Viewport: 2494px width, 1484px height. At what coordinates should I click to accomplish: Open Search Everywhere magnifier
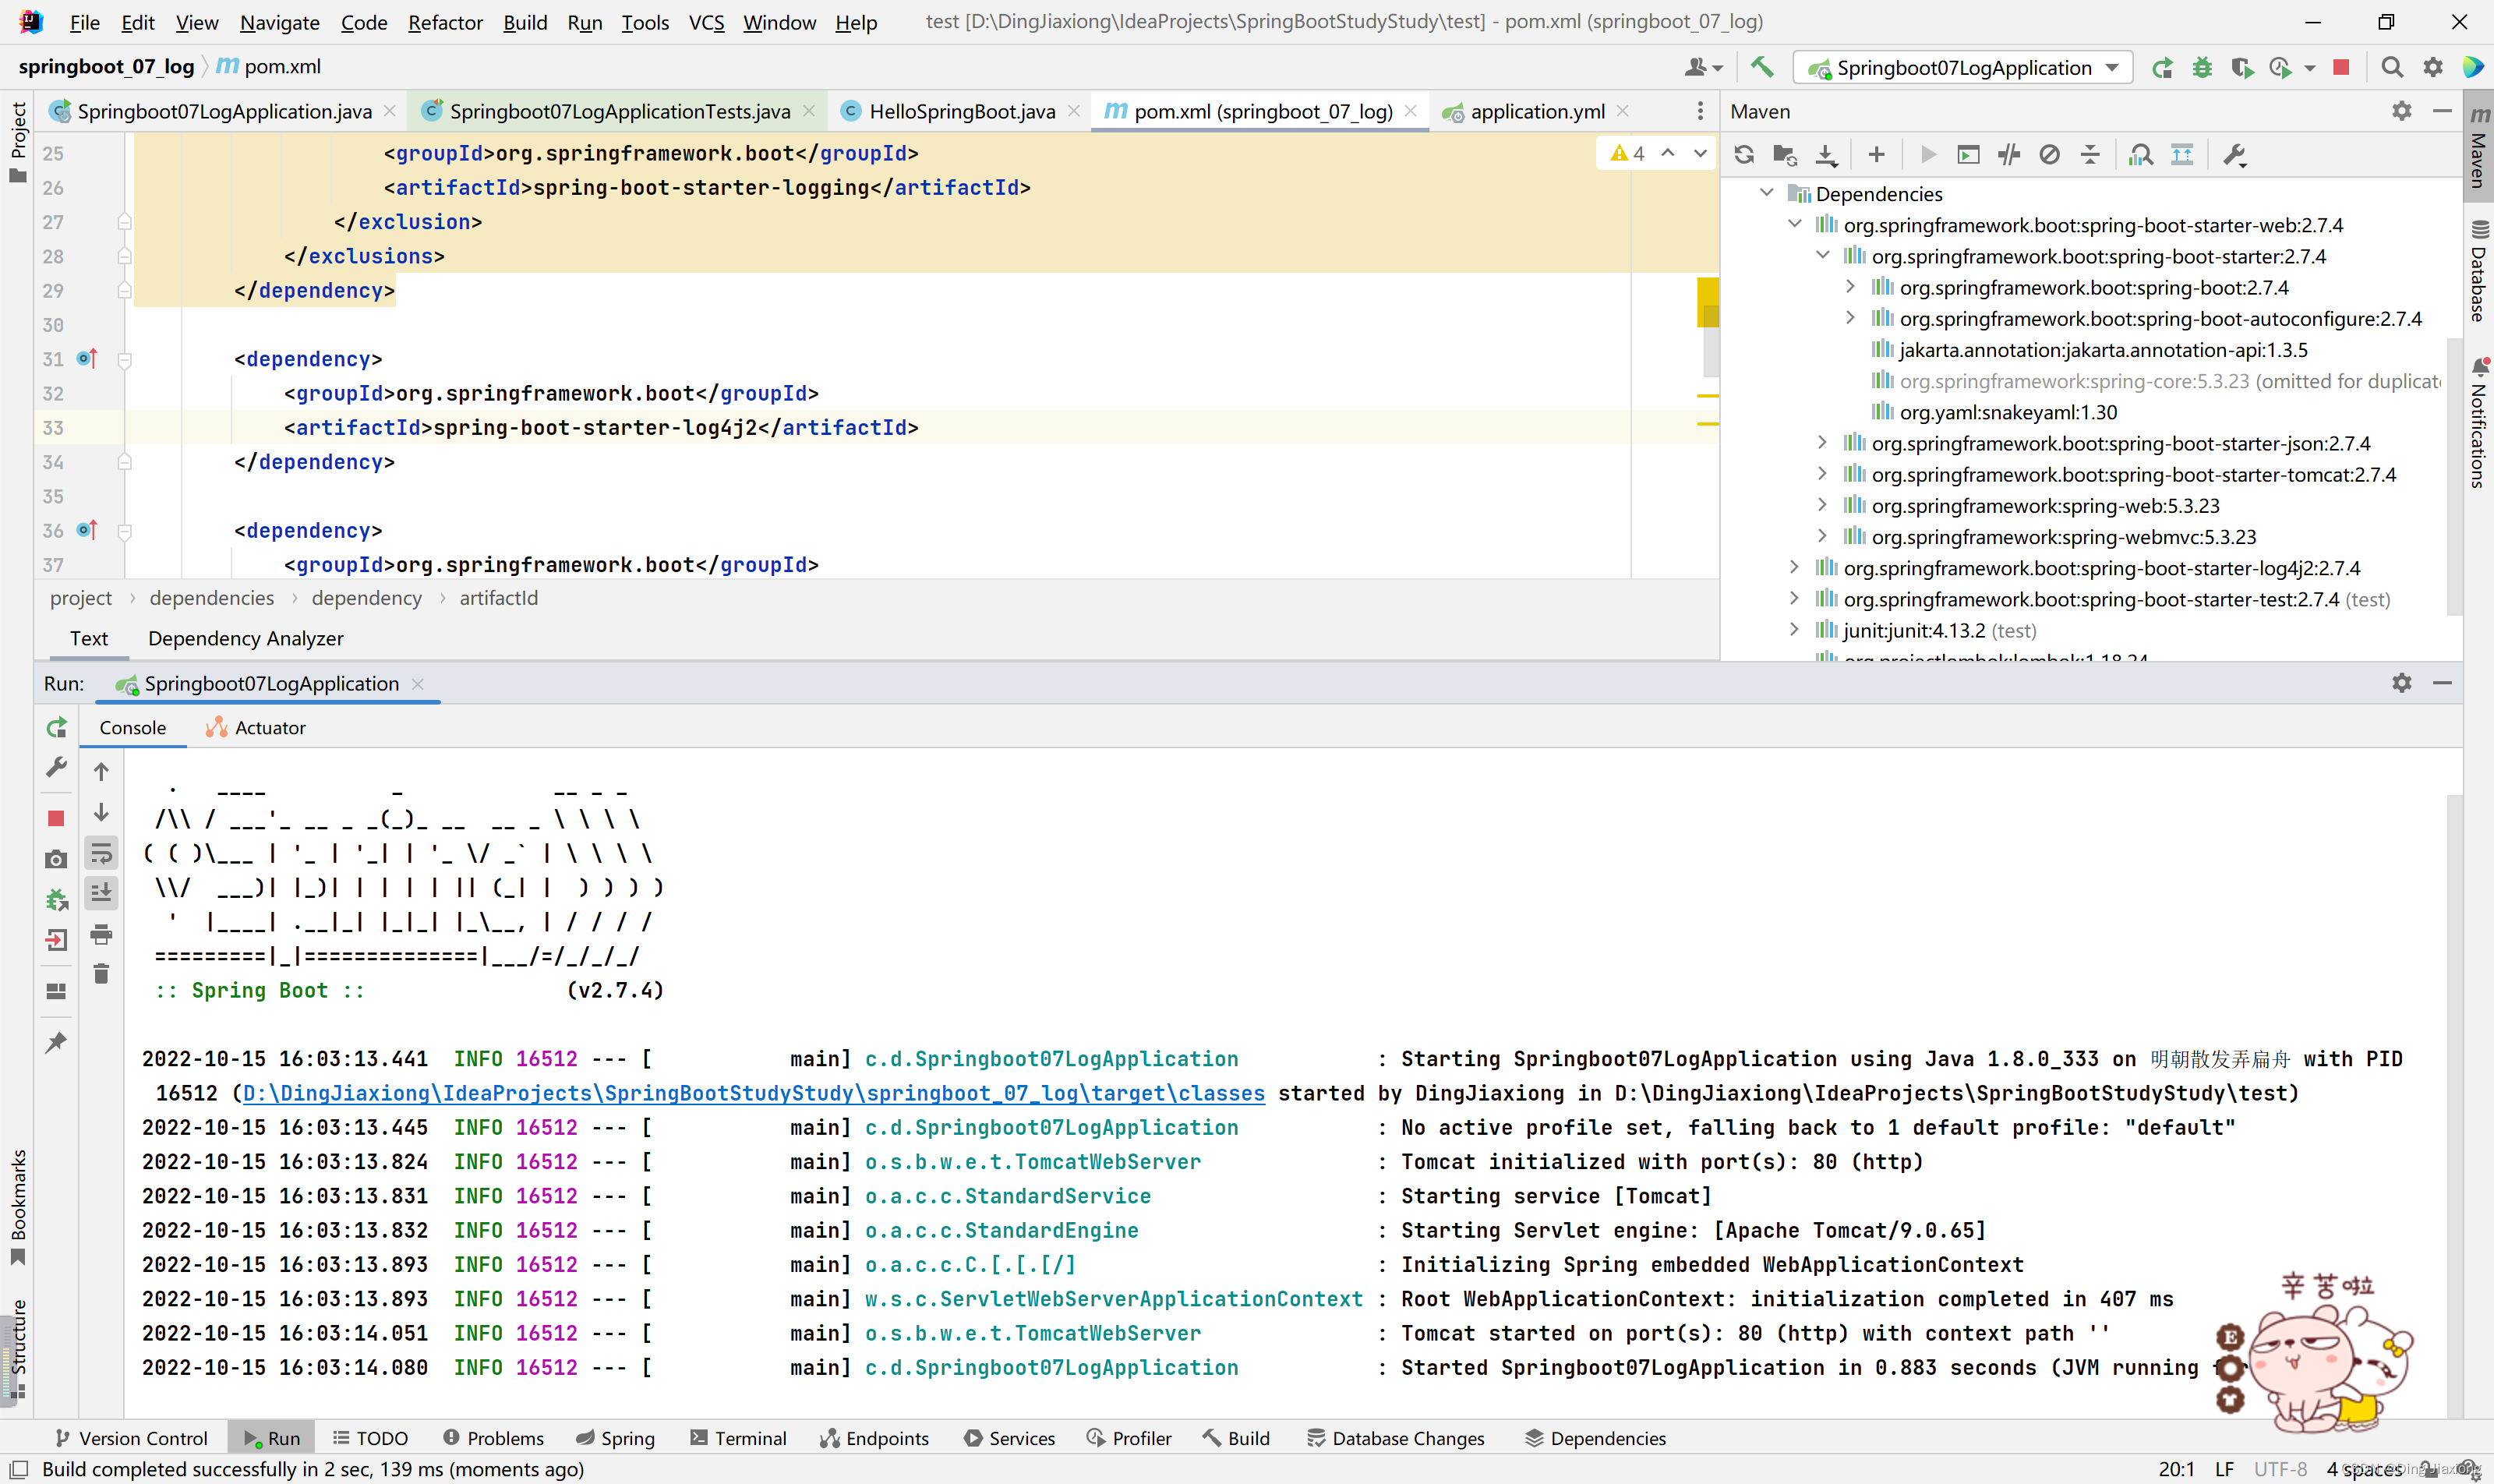[2391, 67]
